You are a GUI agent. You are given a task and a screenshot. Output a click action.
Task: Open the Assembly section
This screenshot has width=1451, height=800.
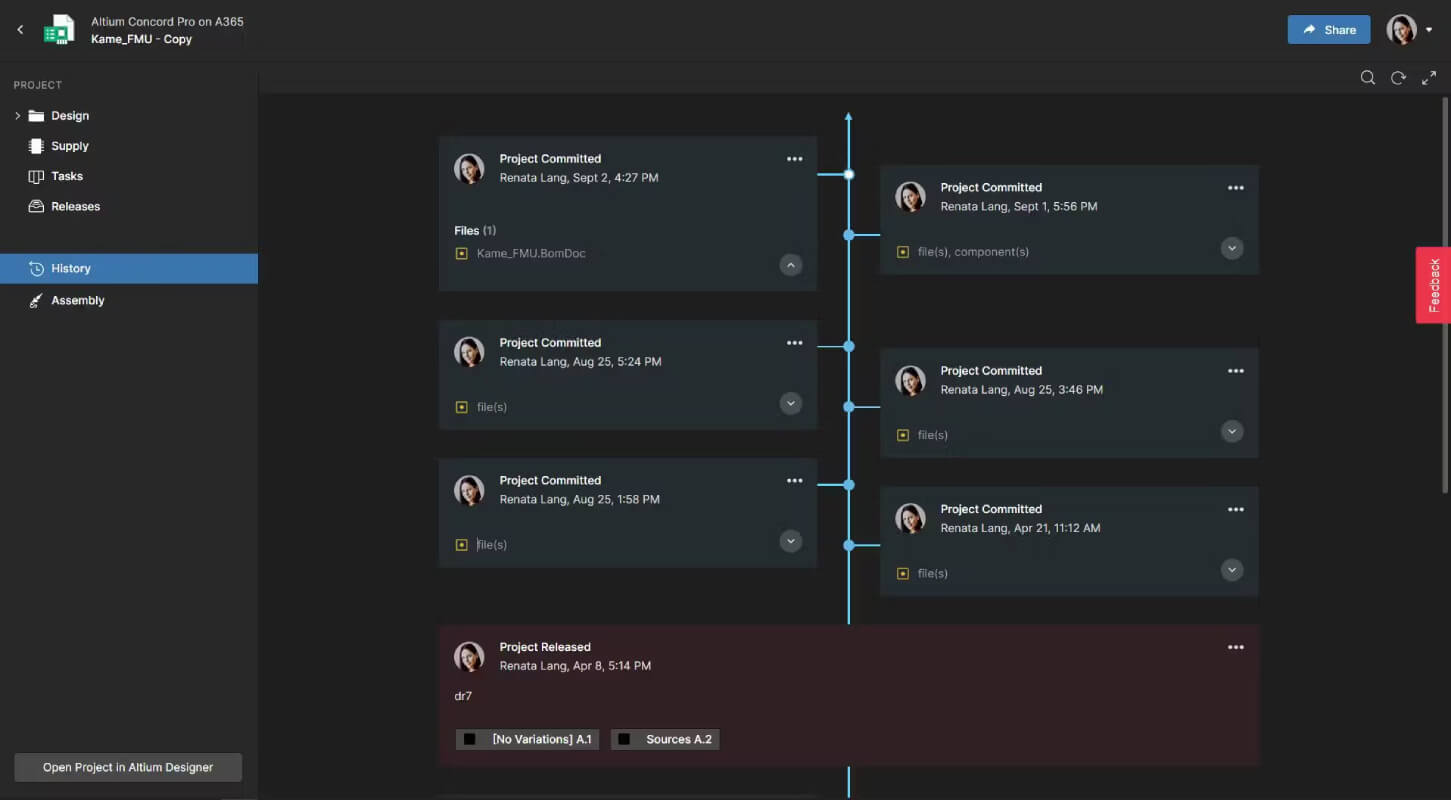pyautogui.click(x=78, y=300)
